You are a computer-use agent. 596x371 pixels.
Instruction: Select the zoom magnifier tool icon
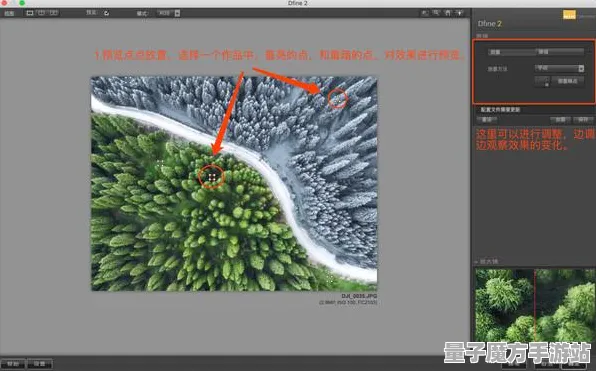pos(436,13)
